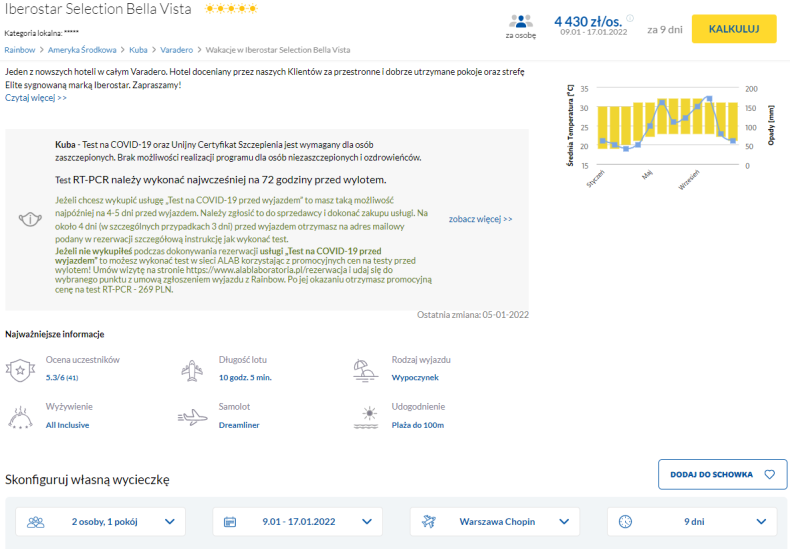The width and height of the screenshot is (790, 549).
Task: Click the airplane flight length icon
Action: (192, 371)
